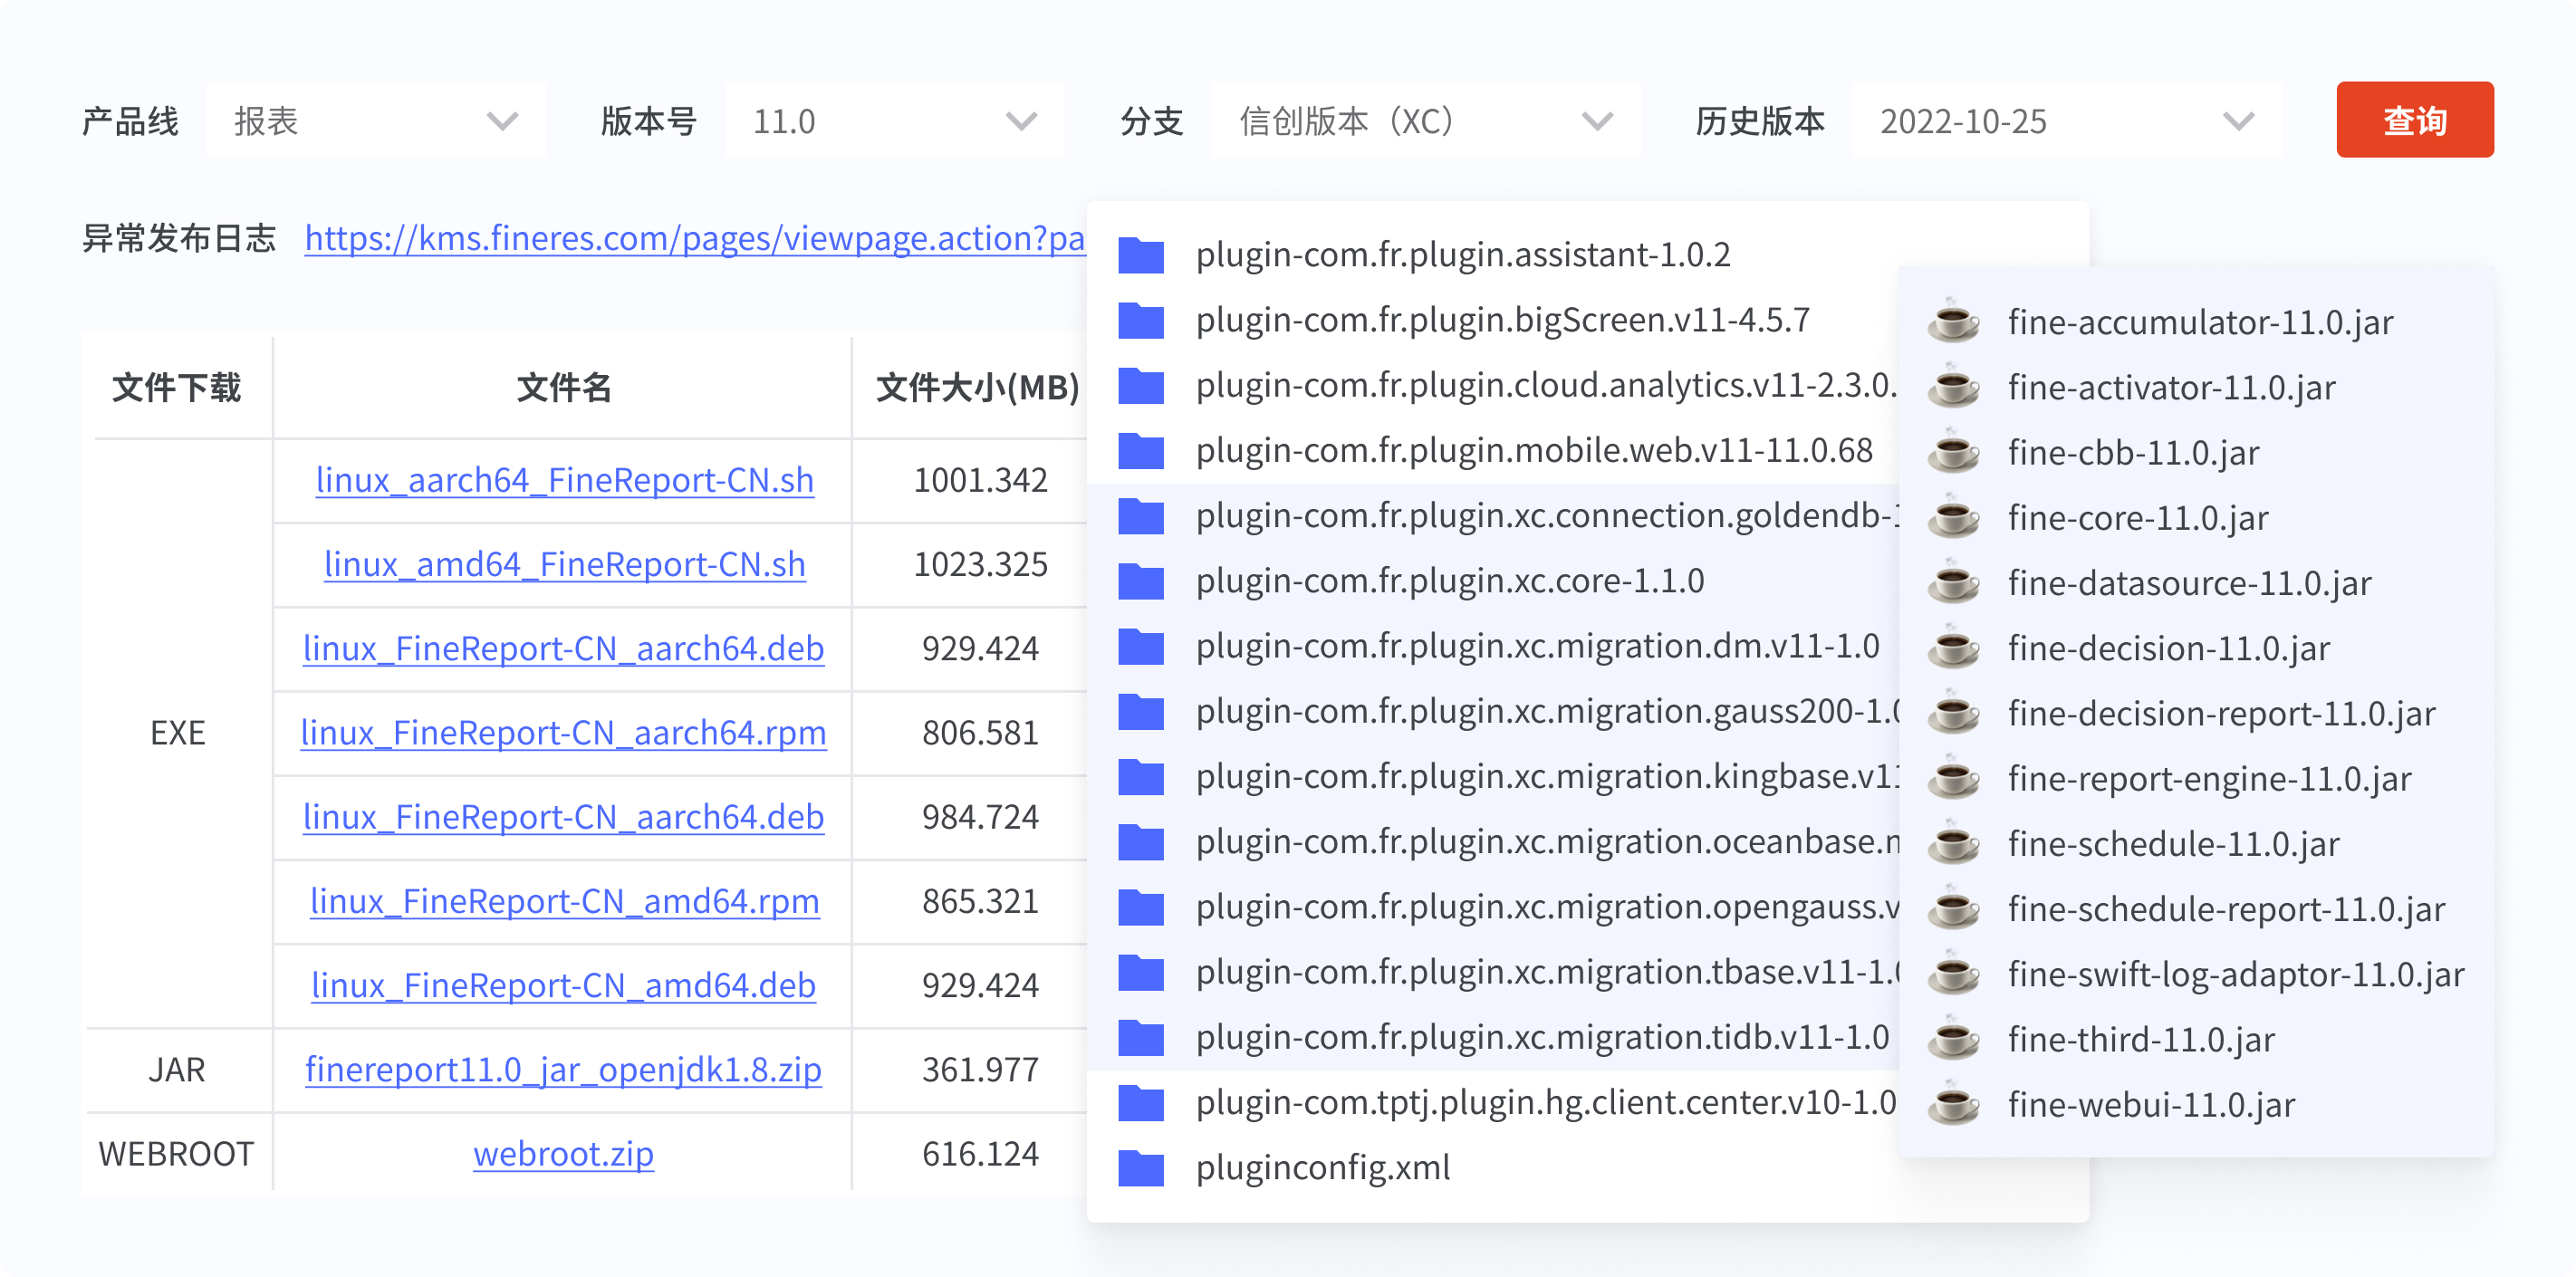
Task: Click the jar icon beside fine-webui-11.0.jar
Action: tap(1953, 1105)
